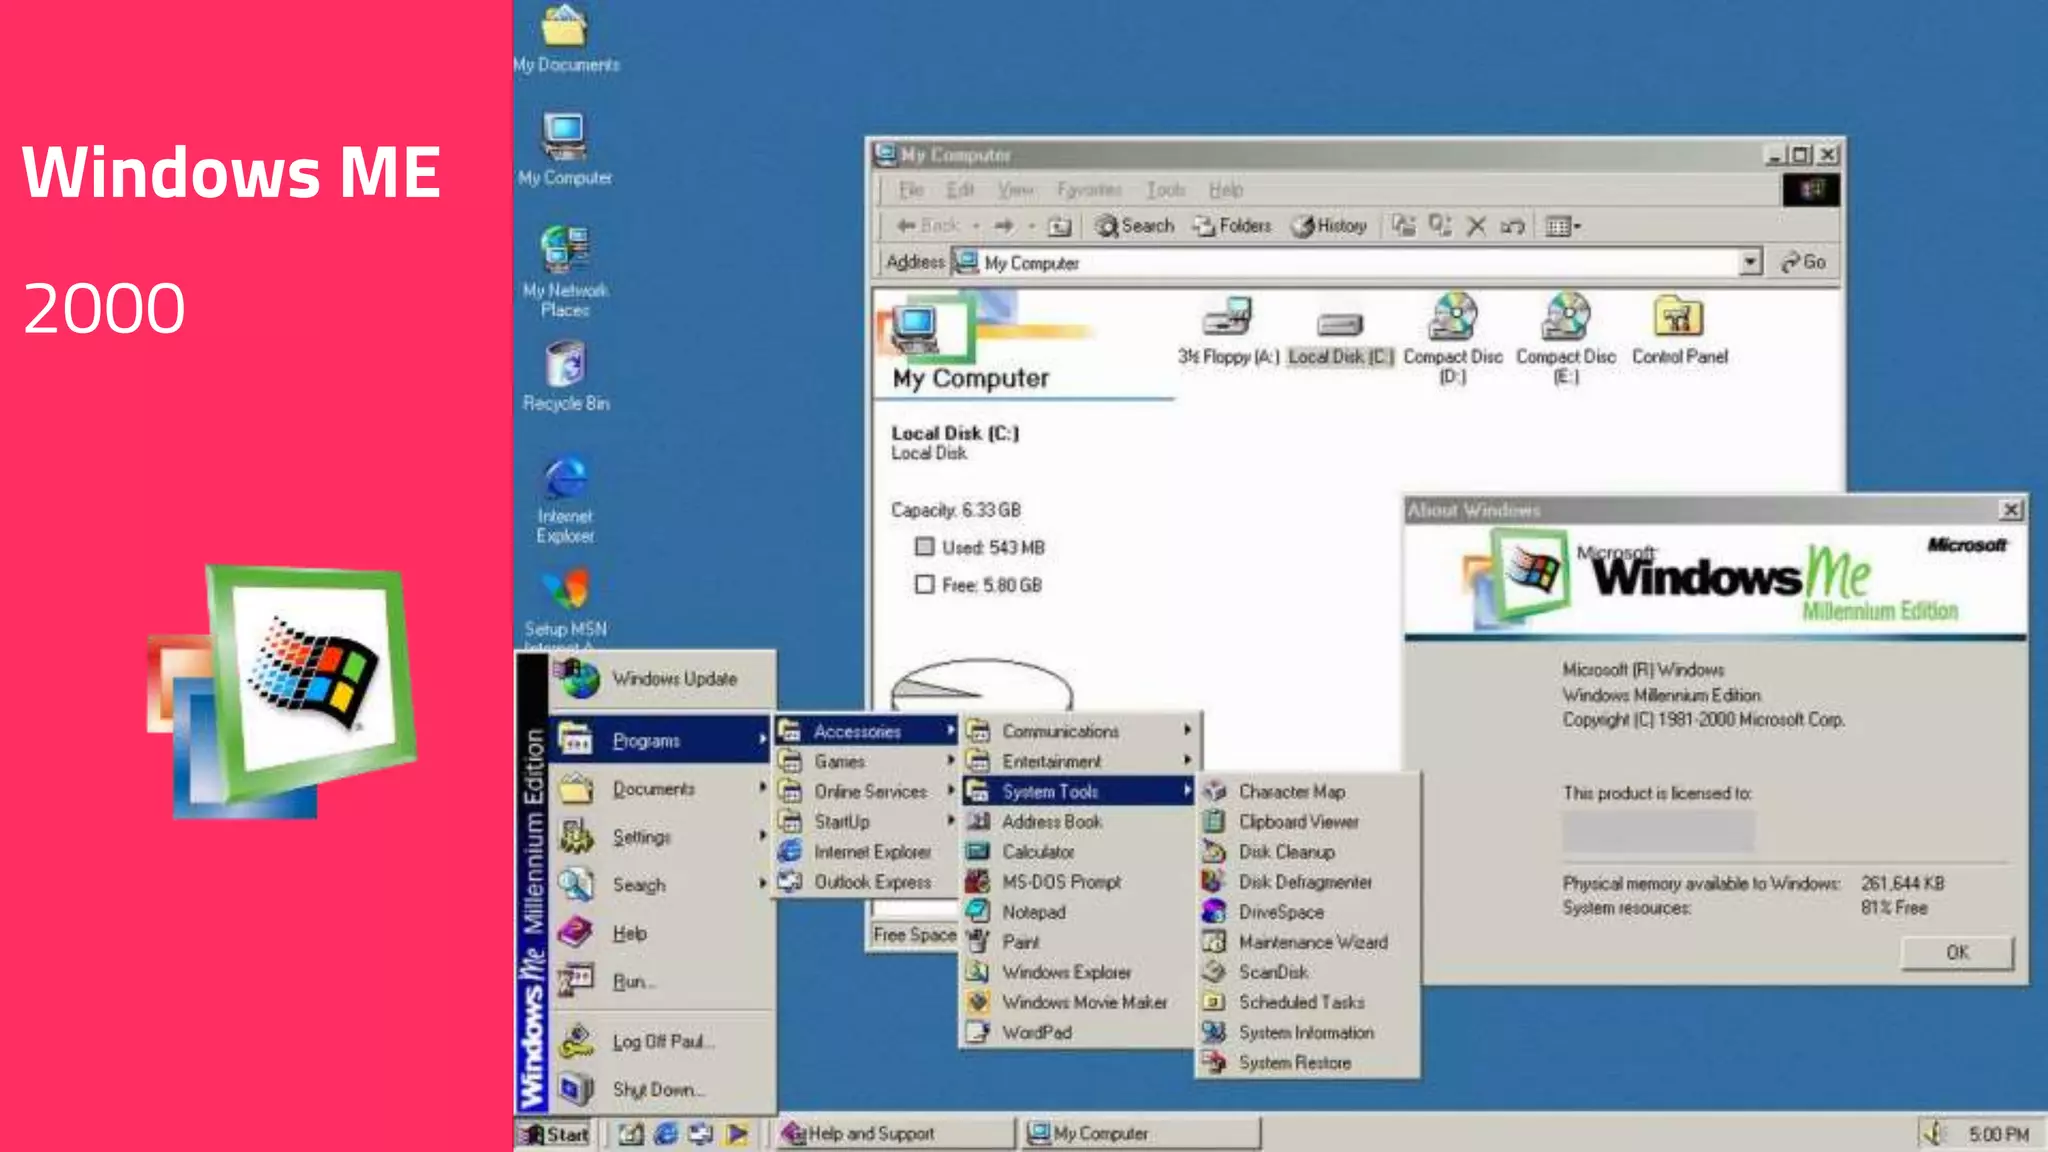Click the Forward arrow in toolbar
This screenshot has height=1152, width=2048.
[1004, 226]
